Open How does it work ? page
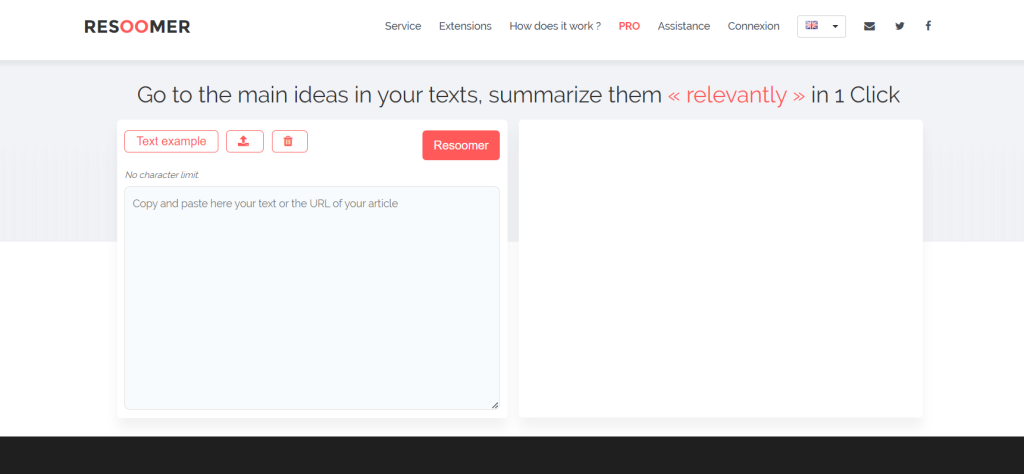 point(555,26)
